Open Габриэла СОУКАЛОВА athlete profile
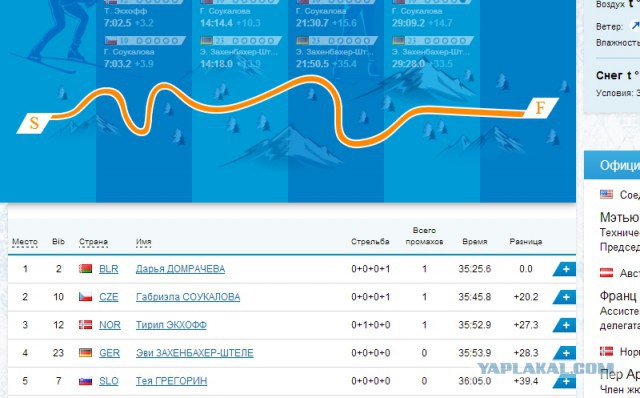This screenshot has width=640, height=398. (x=188, y=297)
